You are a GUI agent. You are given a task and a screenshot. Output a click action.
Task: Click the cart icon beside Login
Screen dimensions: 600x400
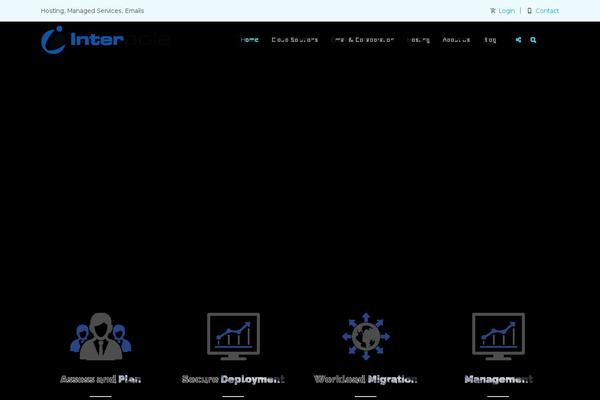click(x=492, y=11)
